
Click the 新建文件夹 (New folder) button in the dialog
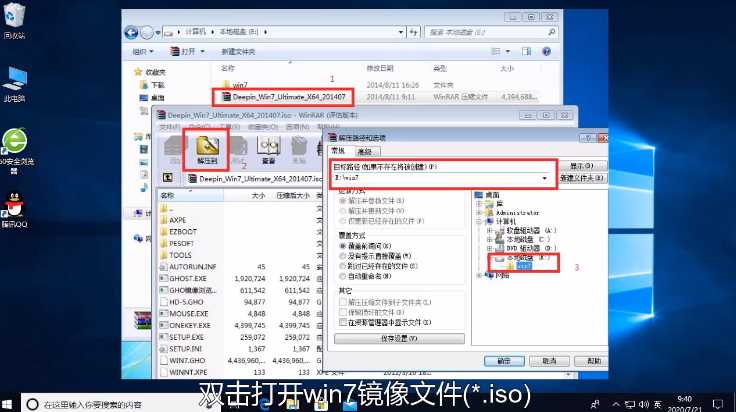[x=583, y=178]
